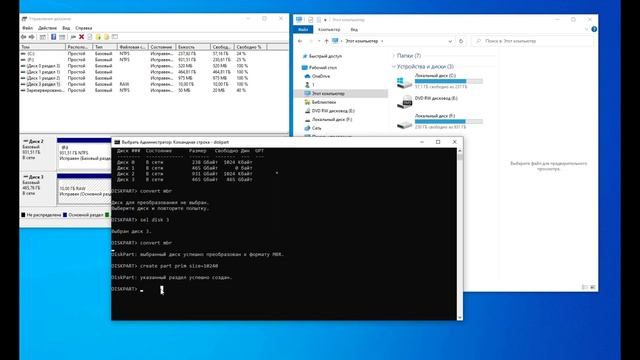Click red X delete icon in Disk Management
The image size is (640, 360).
pos(81,37)
